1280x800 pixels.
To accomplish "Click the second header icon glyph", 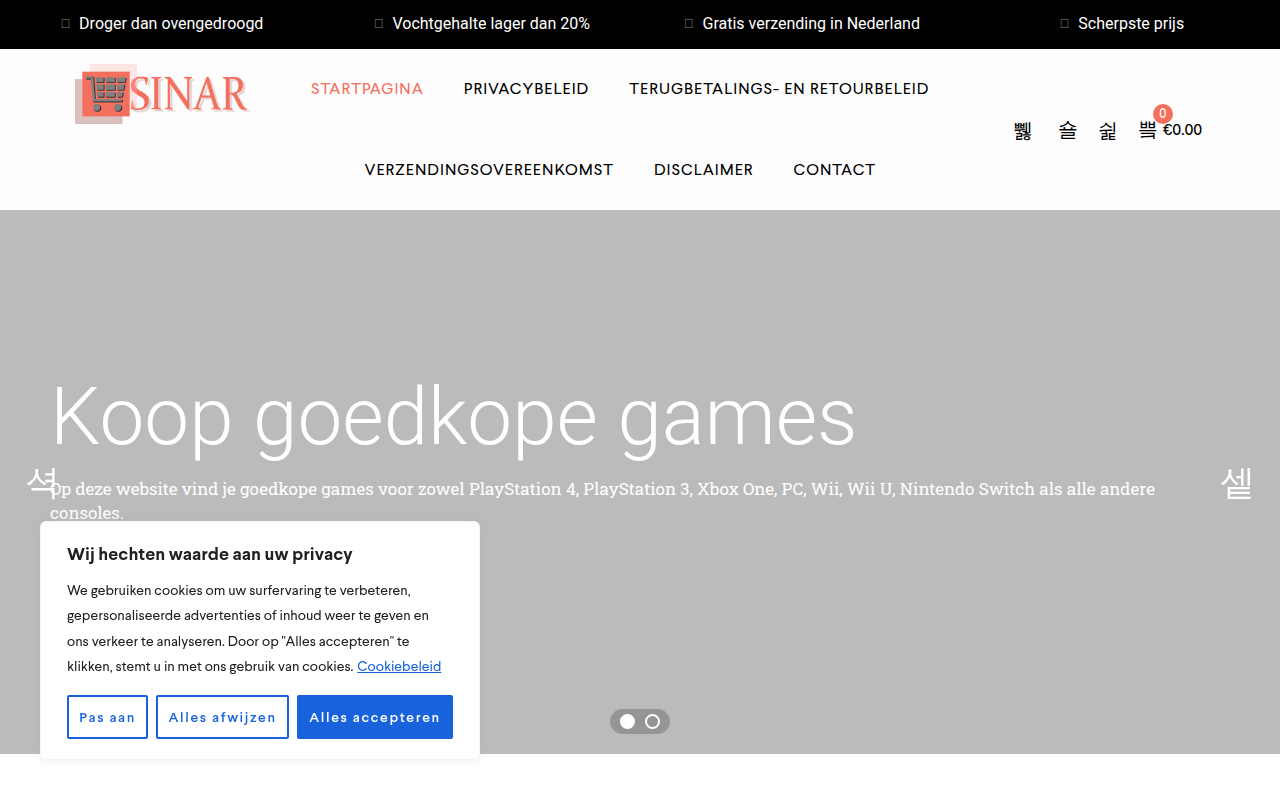I will (x=1068, y=130).
